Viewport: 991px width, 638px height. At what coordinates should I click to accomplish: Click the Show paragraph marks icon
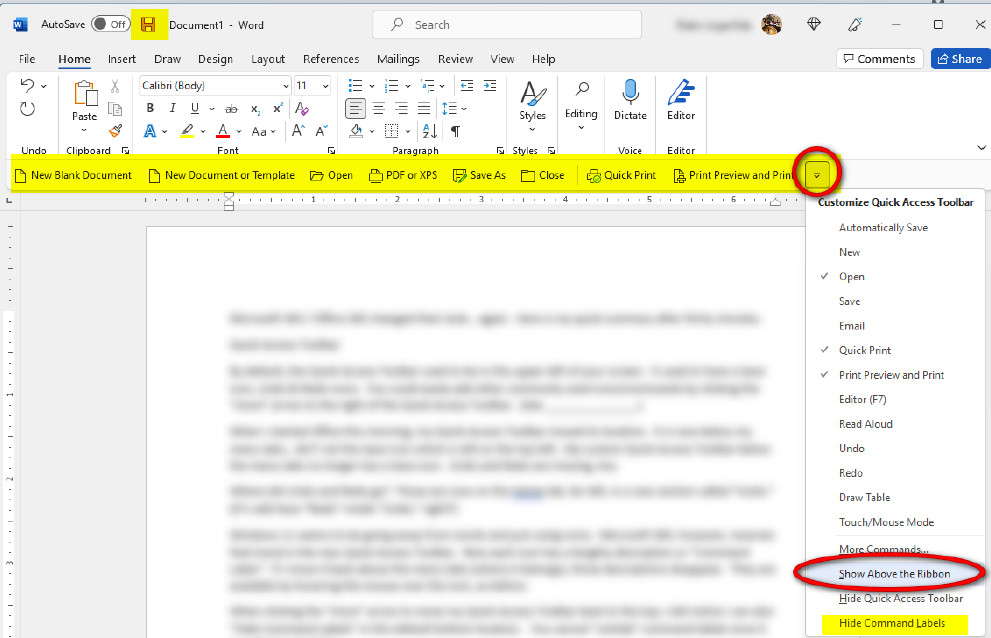tap(455, 131)
